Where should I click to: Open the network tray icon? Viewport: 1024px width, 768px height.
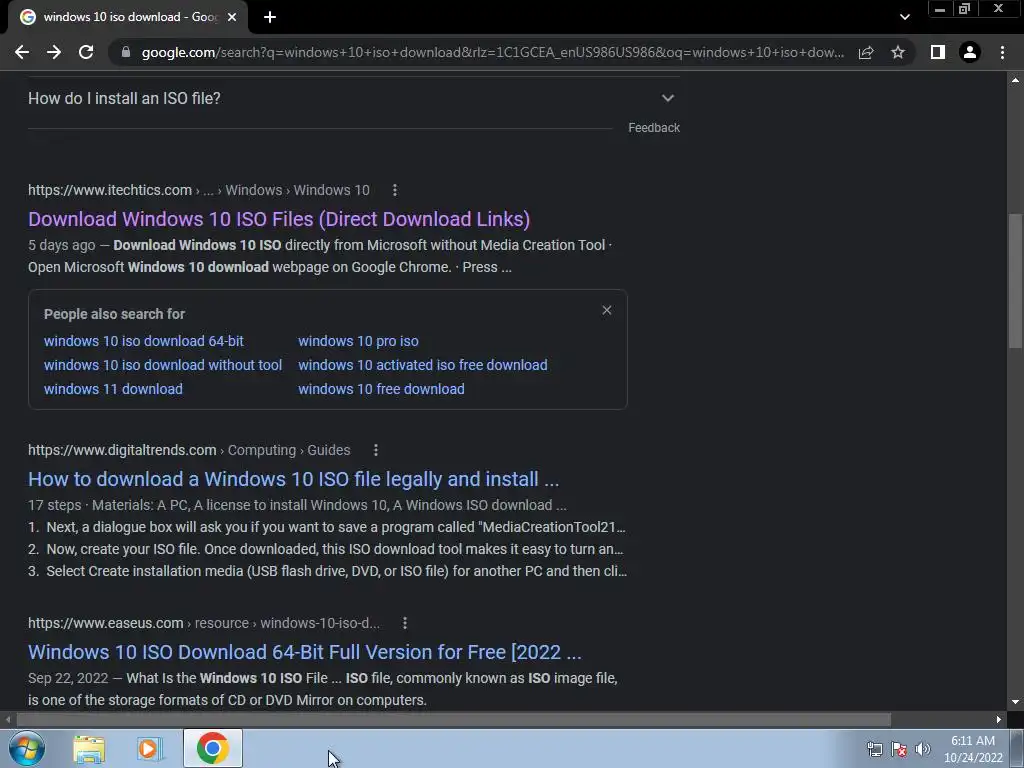874,749
